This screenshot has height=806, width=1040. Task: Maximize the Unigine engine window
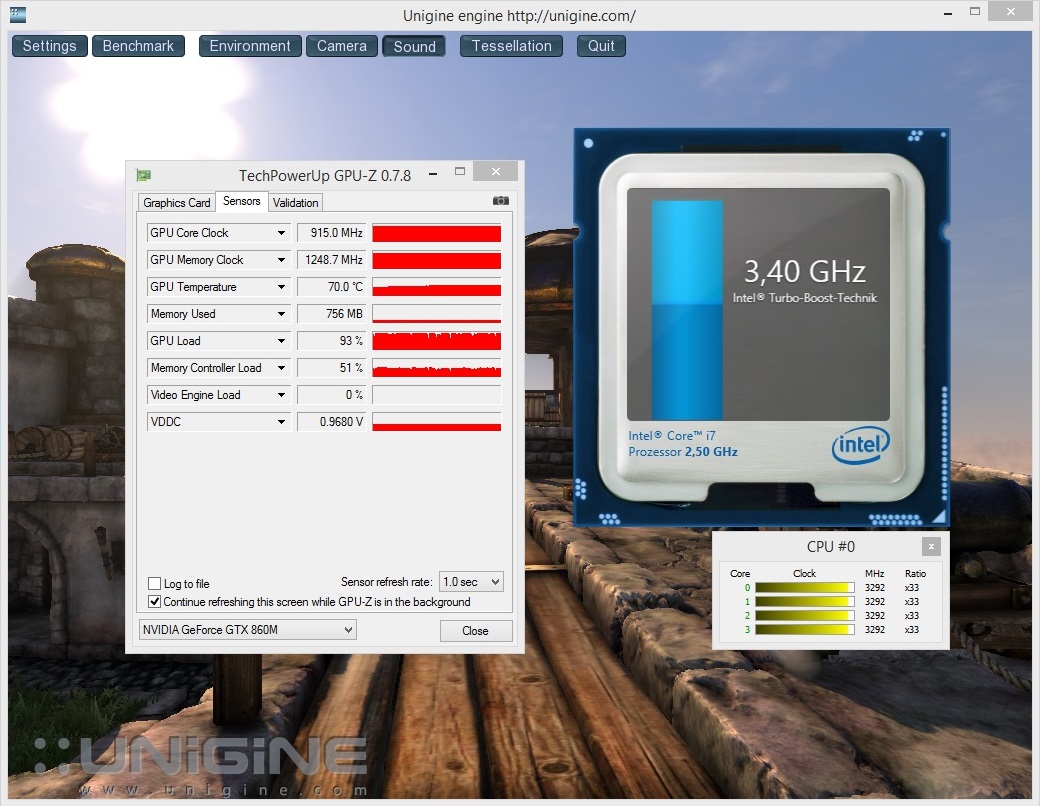coord(975,11)
